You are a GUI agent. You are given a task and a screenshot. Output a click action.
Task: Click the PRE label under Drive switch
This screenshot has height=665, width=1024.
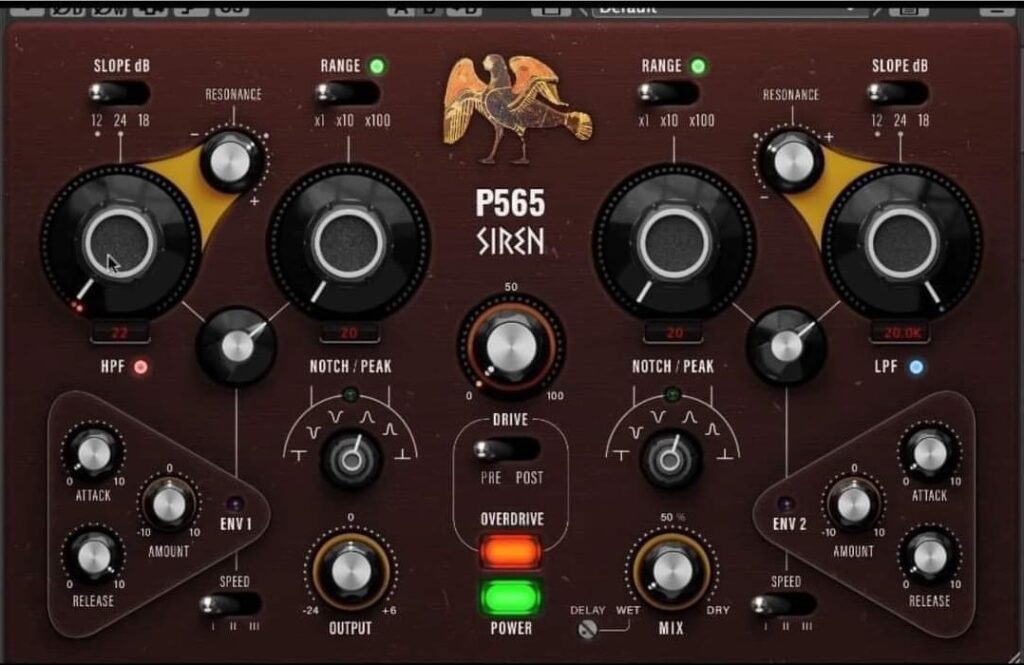tap(490, 478)
